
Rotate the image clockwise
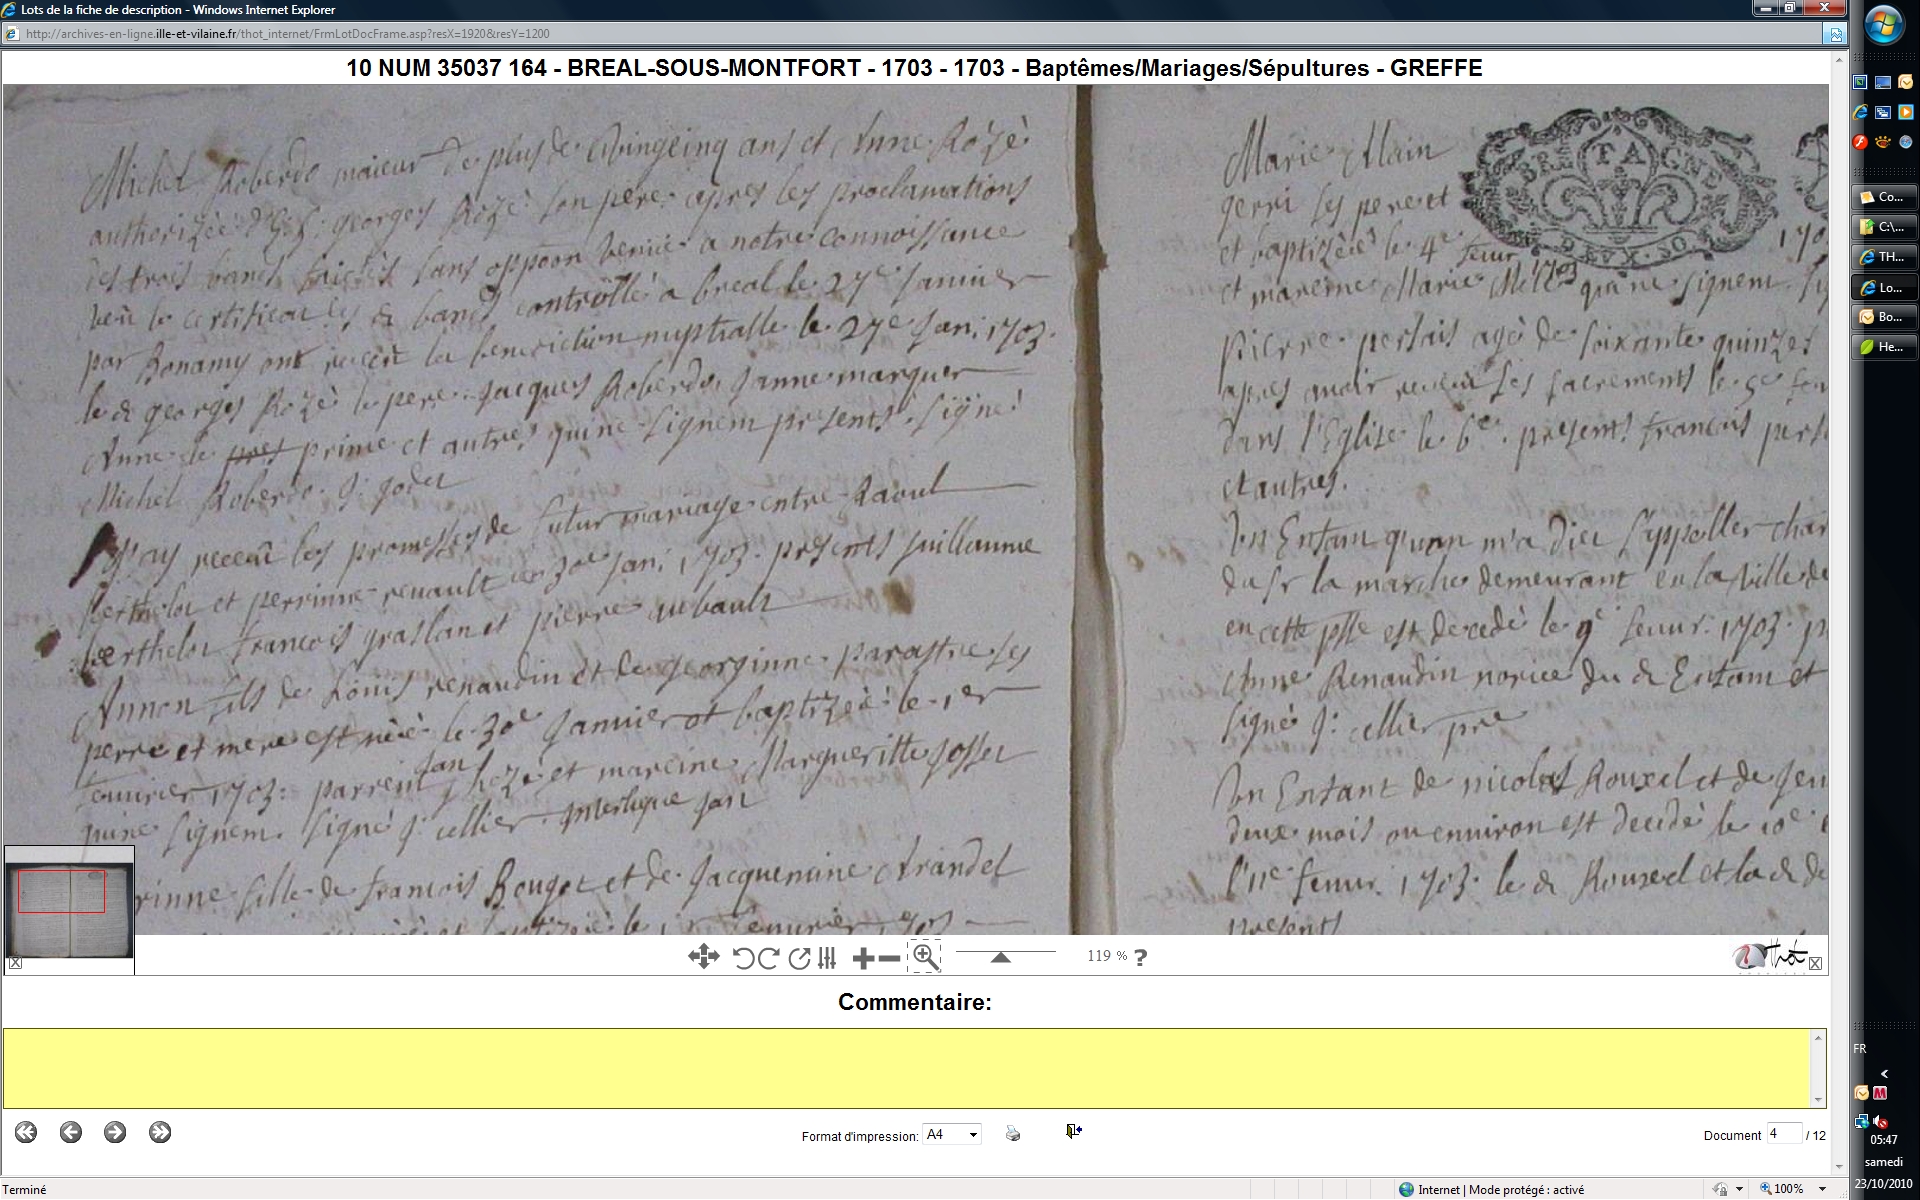click(768, 958)
